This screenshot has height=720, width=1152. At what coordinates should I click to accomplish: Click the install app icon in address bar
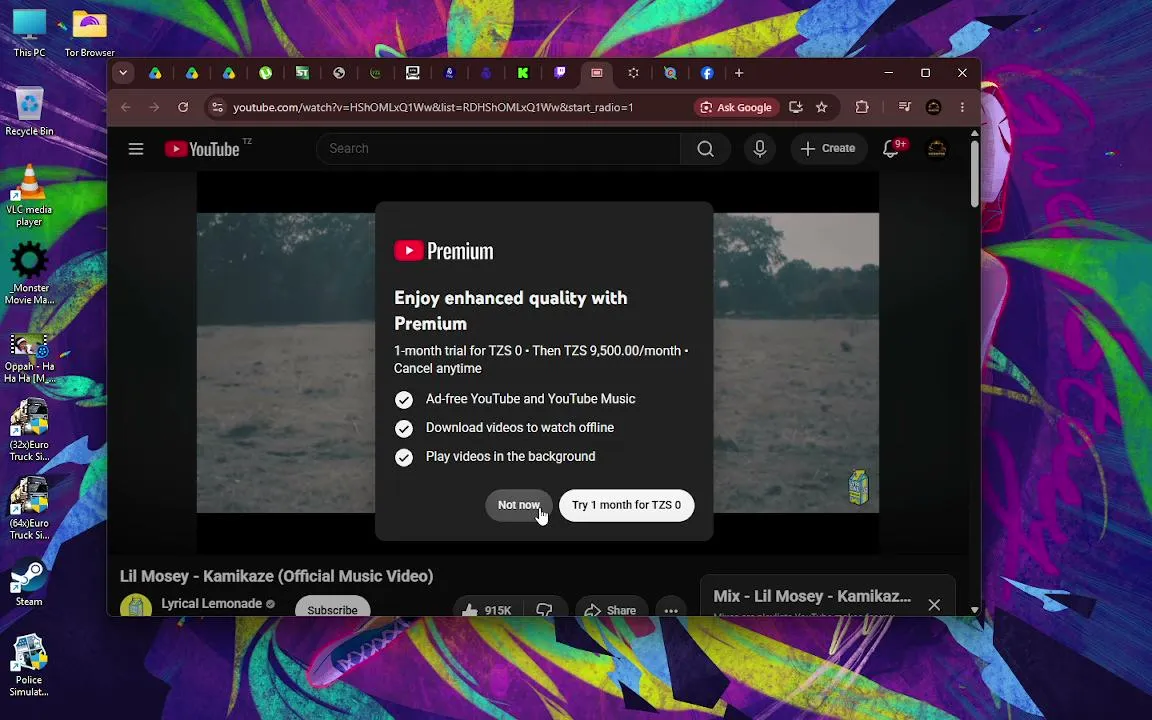tap(796, 107)
